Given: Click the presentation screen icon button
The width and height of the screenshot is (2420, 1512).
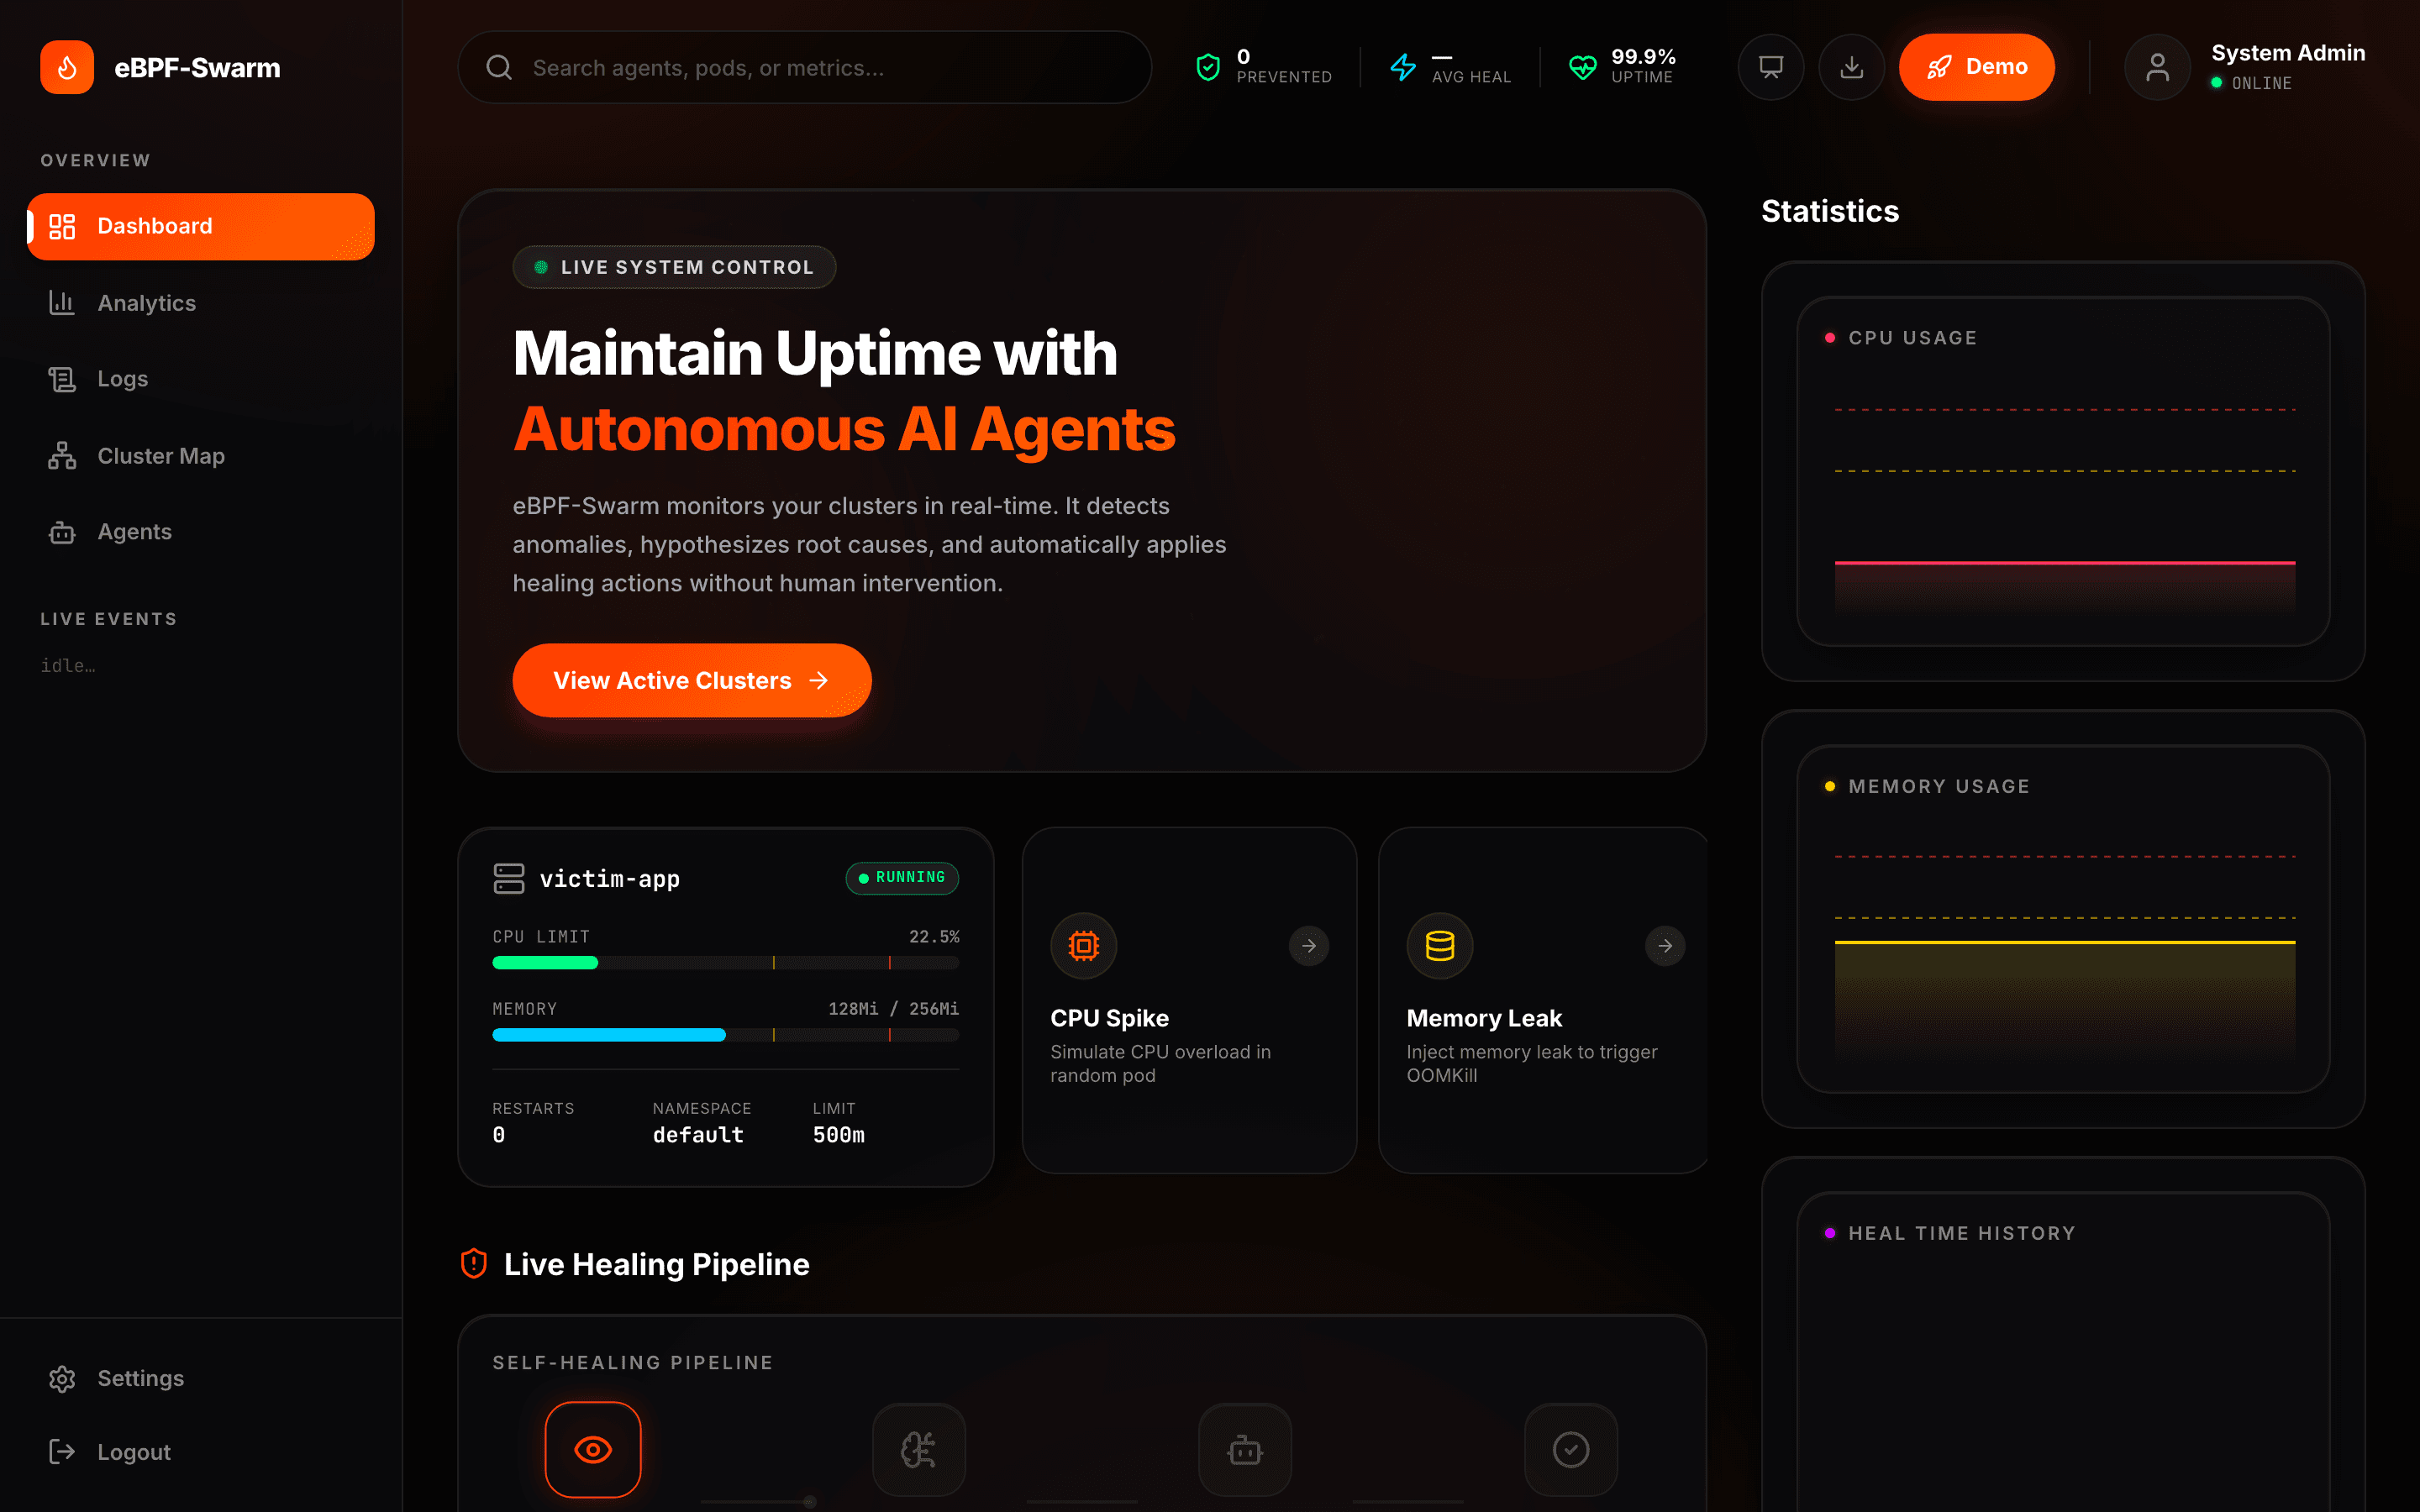Looking at the screenshot, I should click(x=1770, y=67).
